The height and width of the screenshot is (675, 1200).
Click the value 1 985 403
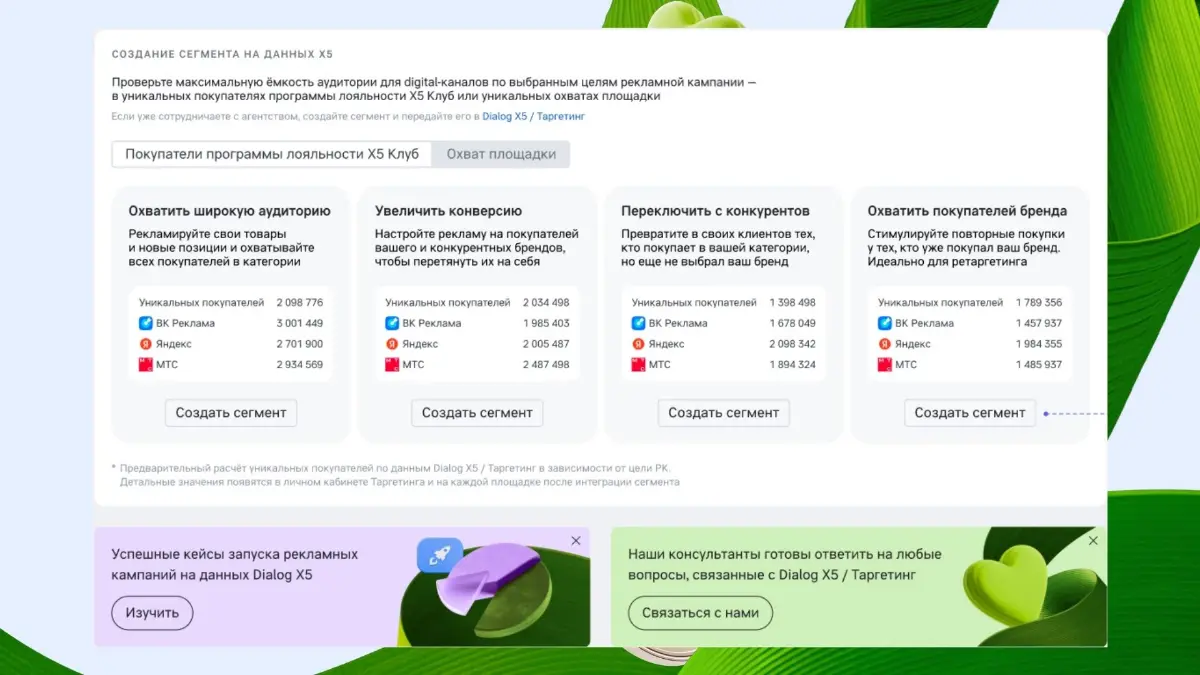click(x=546, y=323)
